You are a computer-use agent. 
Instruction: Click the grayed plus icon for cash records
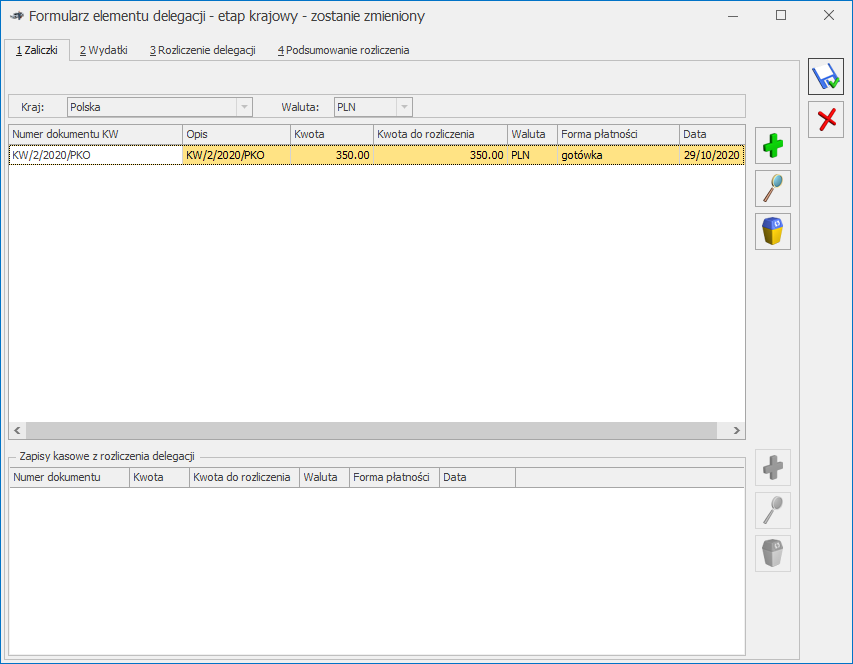tap(773, 467)
